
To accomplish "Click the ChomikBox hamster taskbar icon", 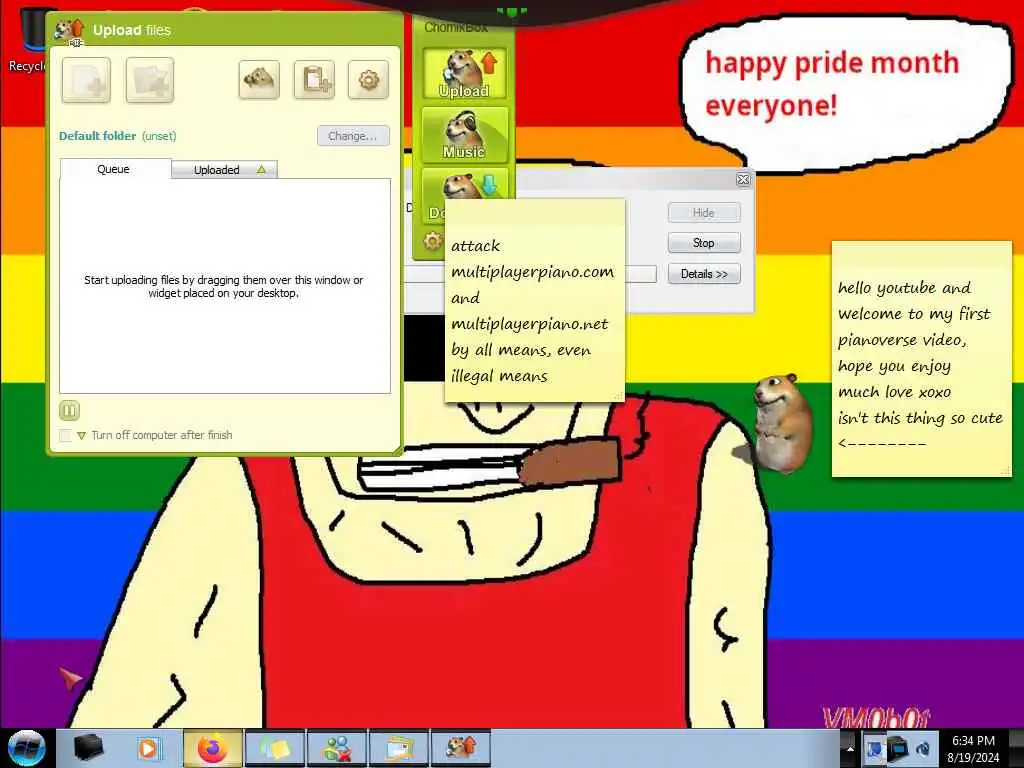I will coord(460,748).
